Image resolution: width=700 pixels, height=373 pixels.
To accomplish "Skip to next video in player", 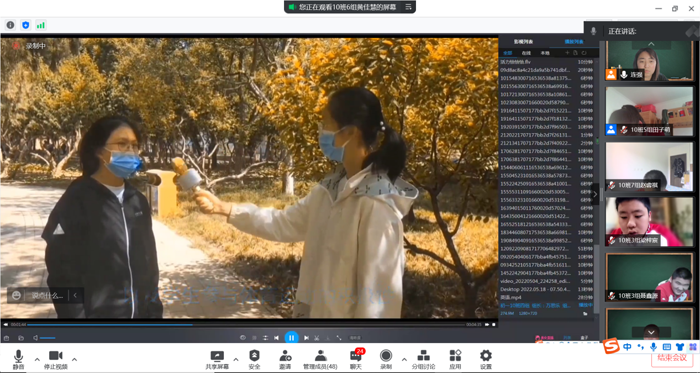I will [x=306, y=338].
